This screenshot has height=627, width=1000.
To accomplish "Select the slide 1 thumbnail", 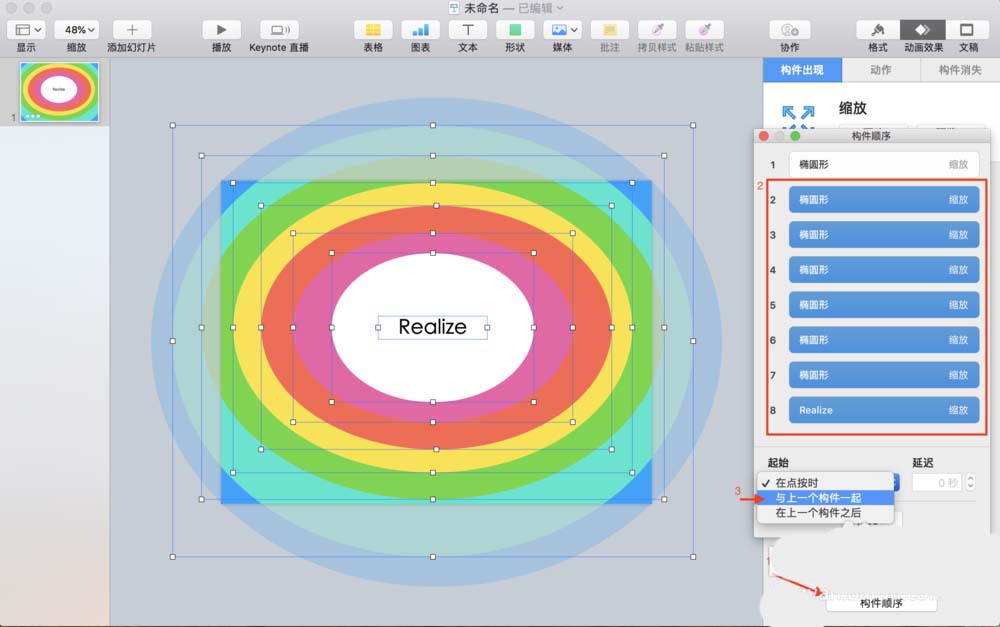I will (x=59, y=91).
